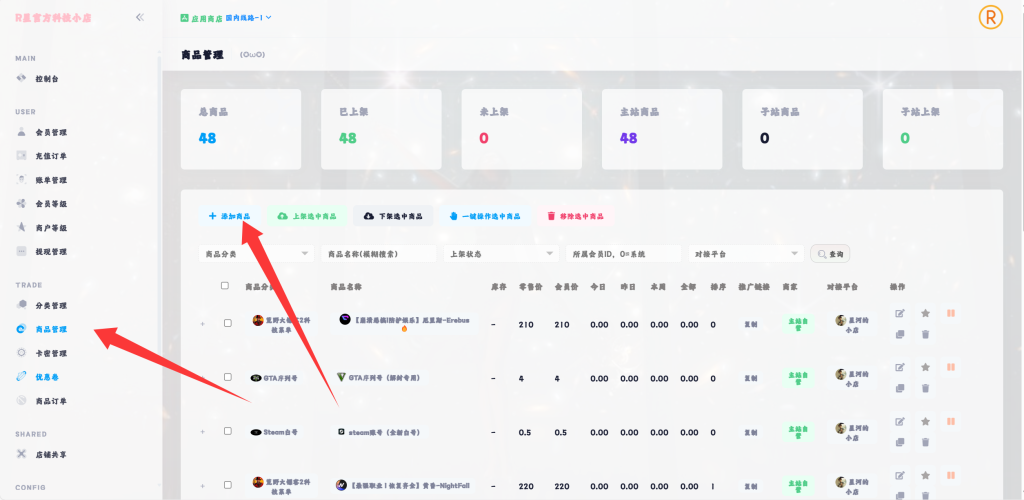Click the star icon in the GTA序列号 row
Viewport: 1024px width, 500px height.
925,367
